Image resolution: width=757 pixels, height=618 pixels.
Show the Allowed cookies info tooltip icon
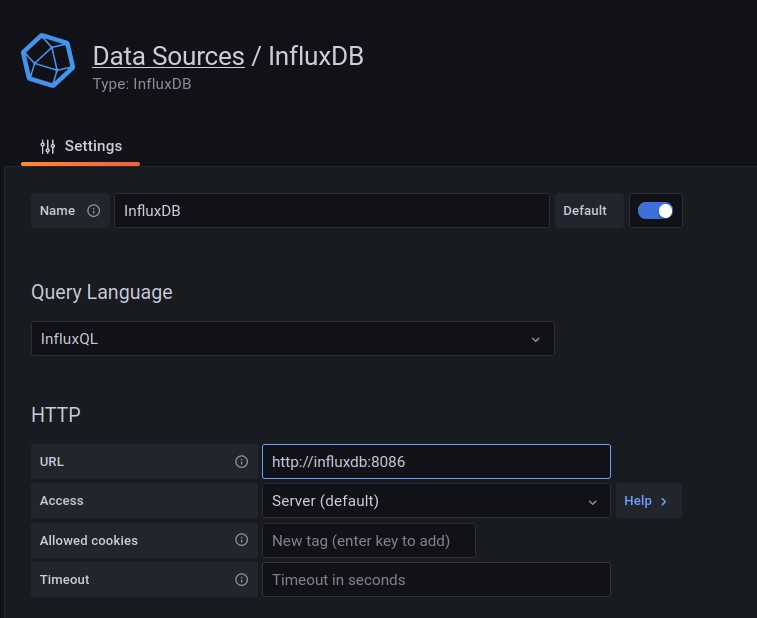[241, 540]
